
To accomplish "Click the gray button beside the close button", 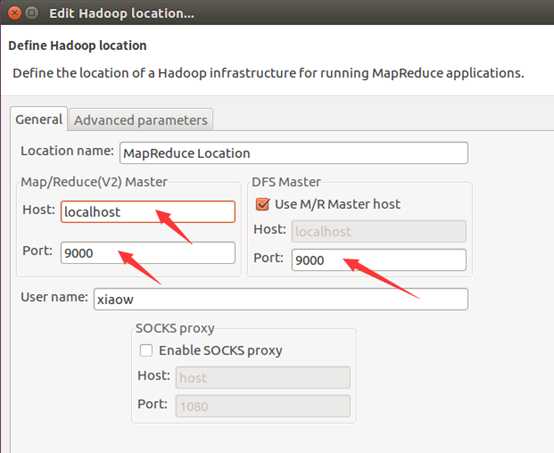I will point(32,13).
